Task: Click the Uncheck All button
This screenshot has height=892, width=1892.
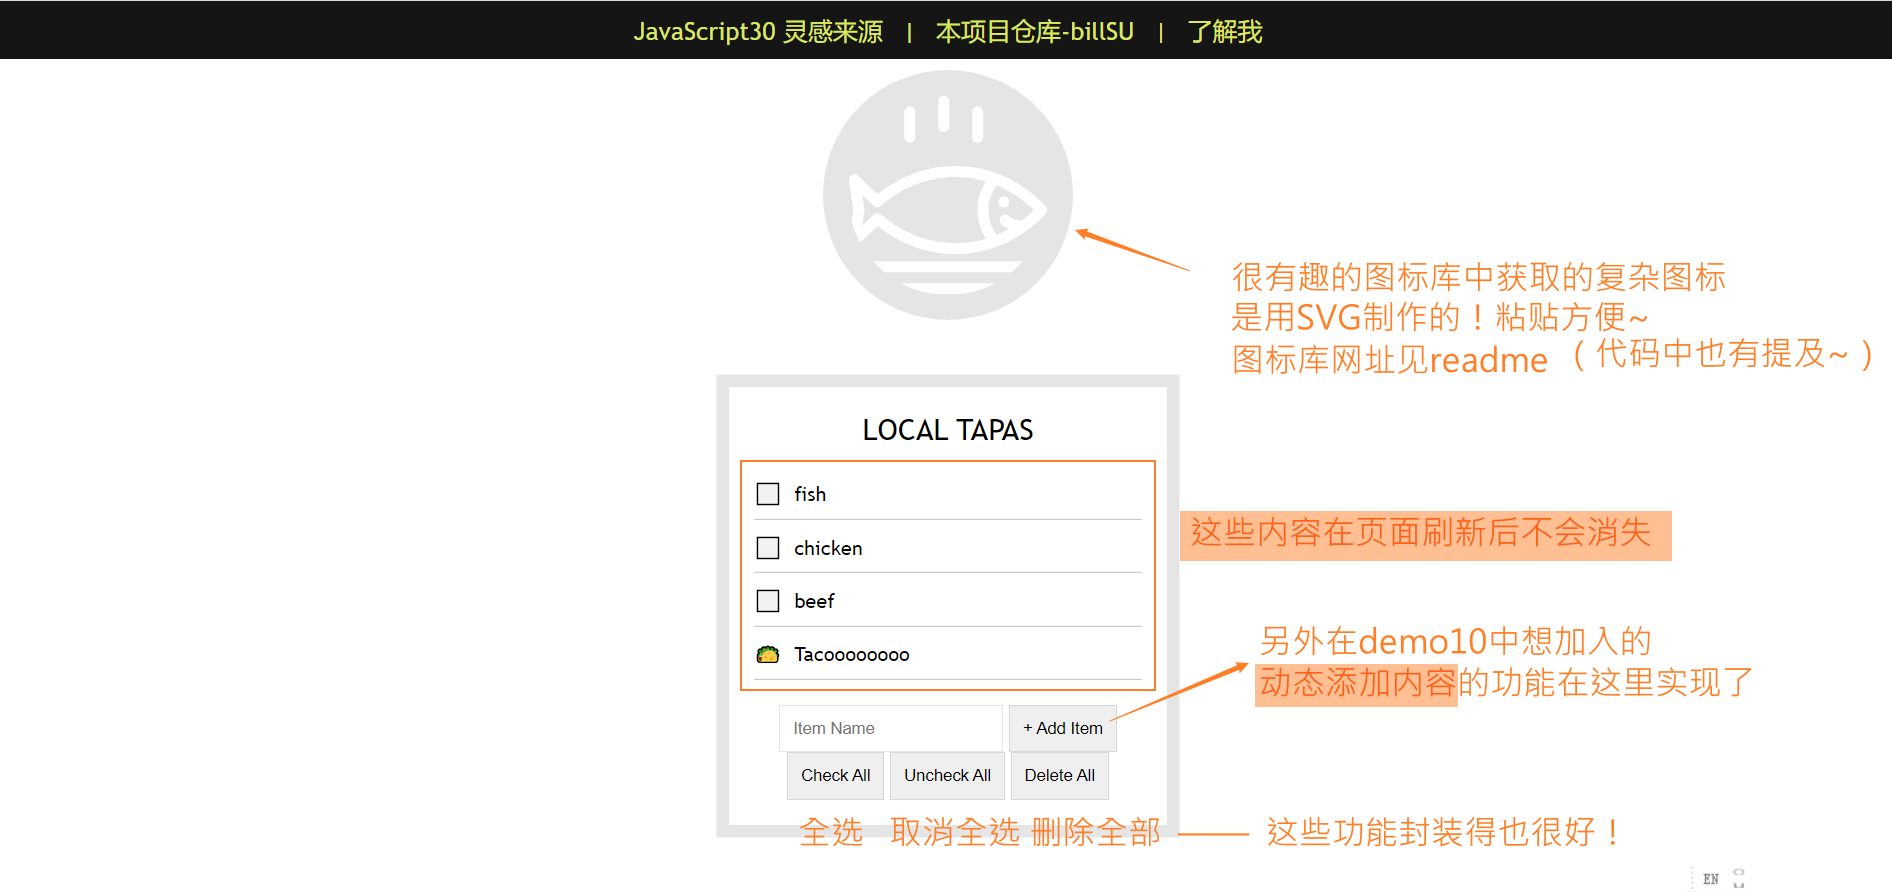Action: 947,775
